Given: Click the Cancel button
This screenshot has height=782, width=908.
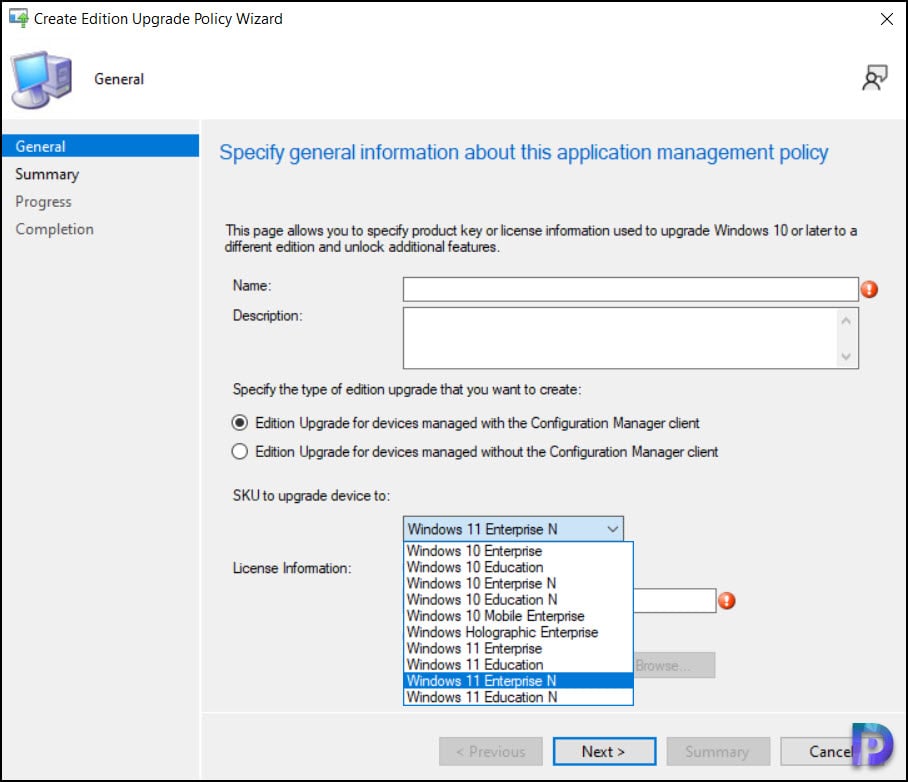Looking at the screenshot, I should [831, 751].
